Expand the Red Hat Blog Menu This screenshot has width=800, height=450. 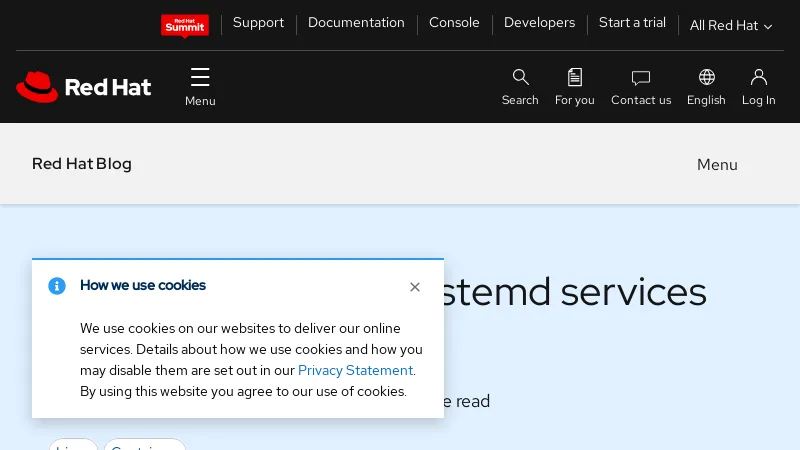click(717, 165)
